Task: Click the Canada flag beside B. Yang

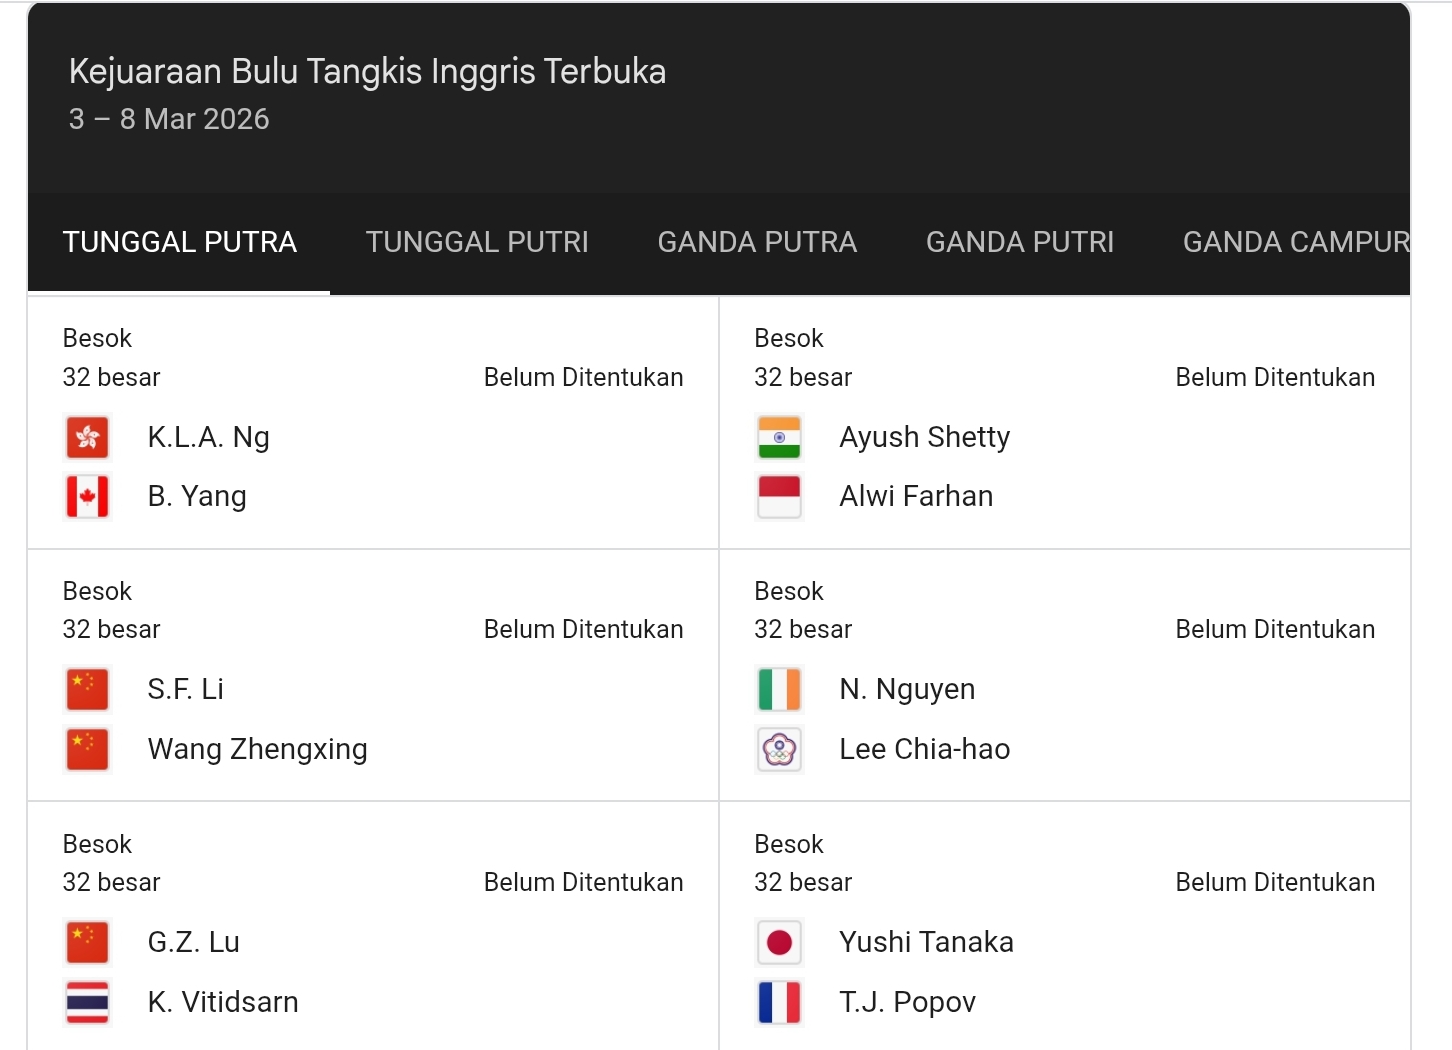Action: [x=87, y=496]
